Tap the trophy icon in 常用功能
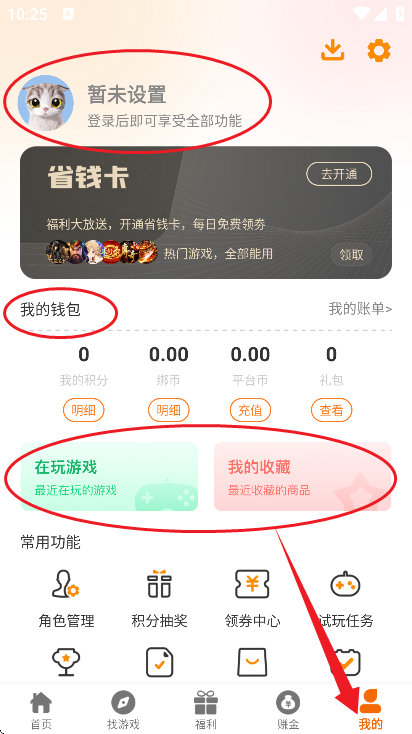 click(66, 662)
